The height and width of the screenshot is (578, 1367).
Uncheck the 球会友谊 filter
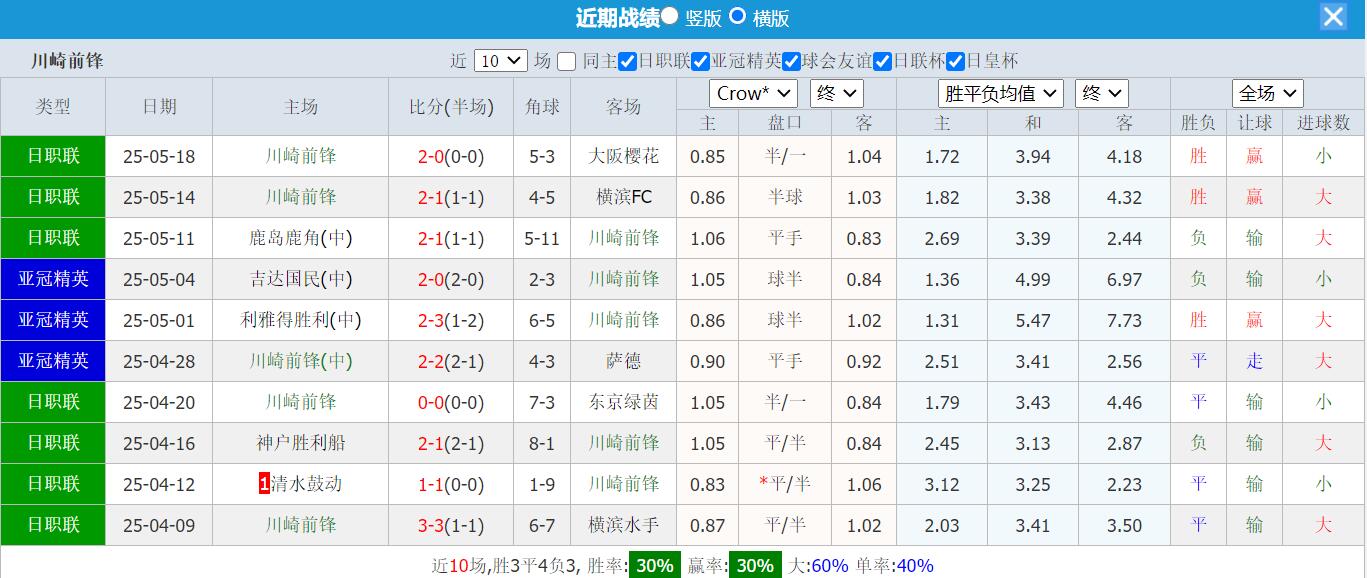pyautogui.click(x=790, y=61)
